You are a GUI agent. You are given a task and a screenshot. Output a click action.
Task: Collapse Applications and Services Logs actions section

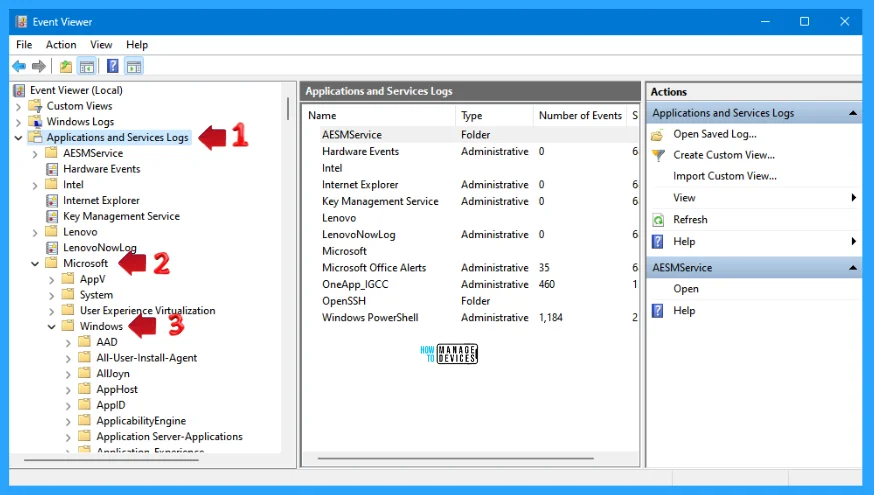click(x=853, y=113)
